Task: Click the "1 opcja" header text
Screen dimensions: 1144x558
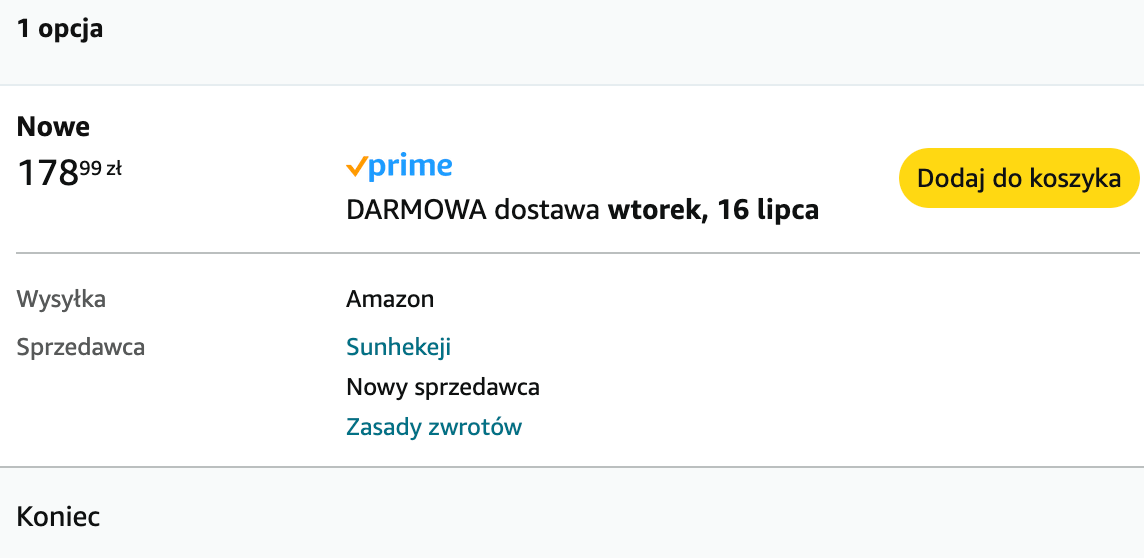Action: 60,29
